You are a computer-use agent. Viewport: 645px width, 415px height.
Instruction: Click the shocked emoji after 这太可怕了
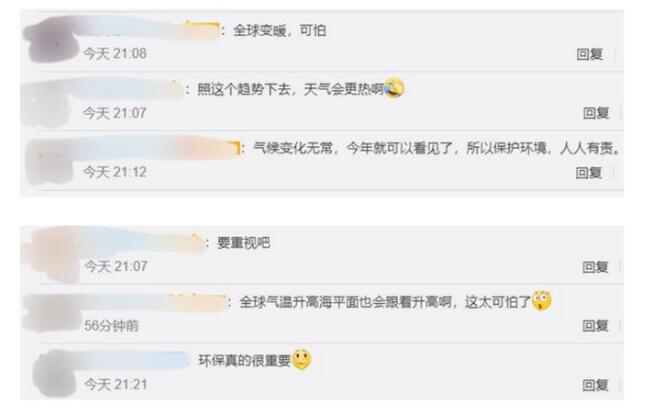tap(541, 301)
